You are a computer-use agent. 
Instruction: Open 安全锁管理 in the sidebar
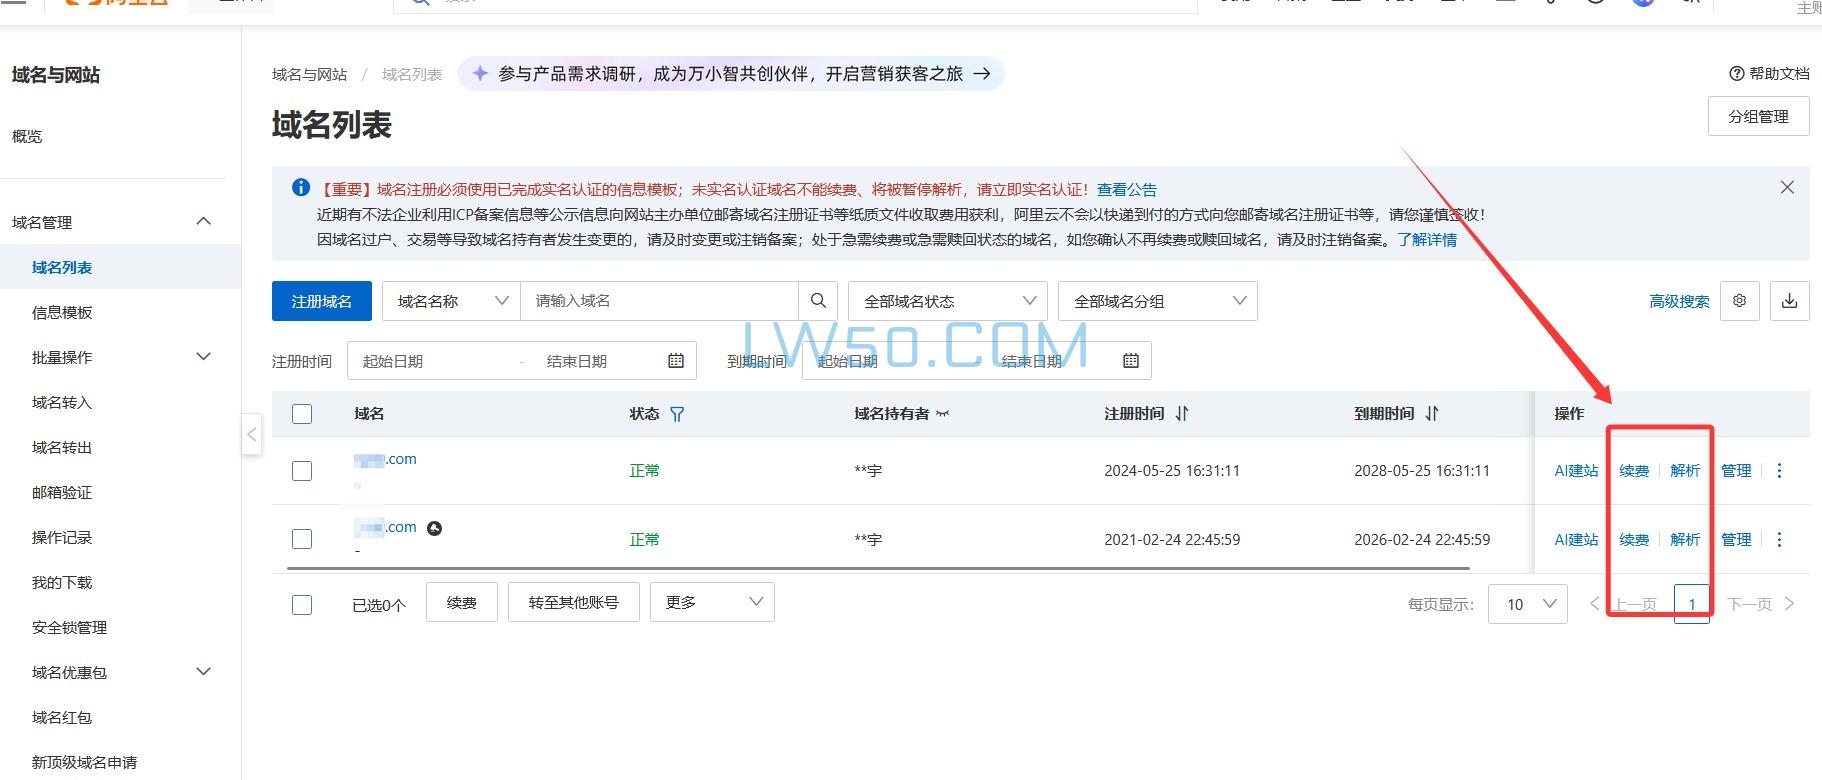pos(69,628)
